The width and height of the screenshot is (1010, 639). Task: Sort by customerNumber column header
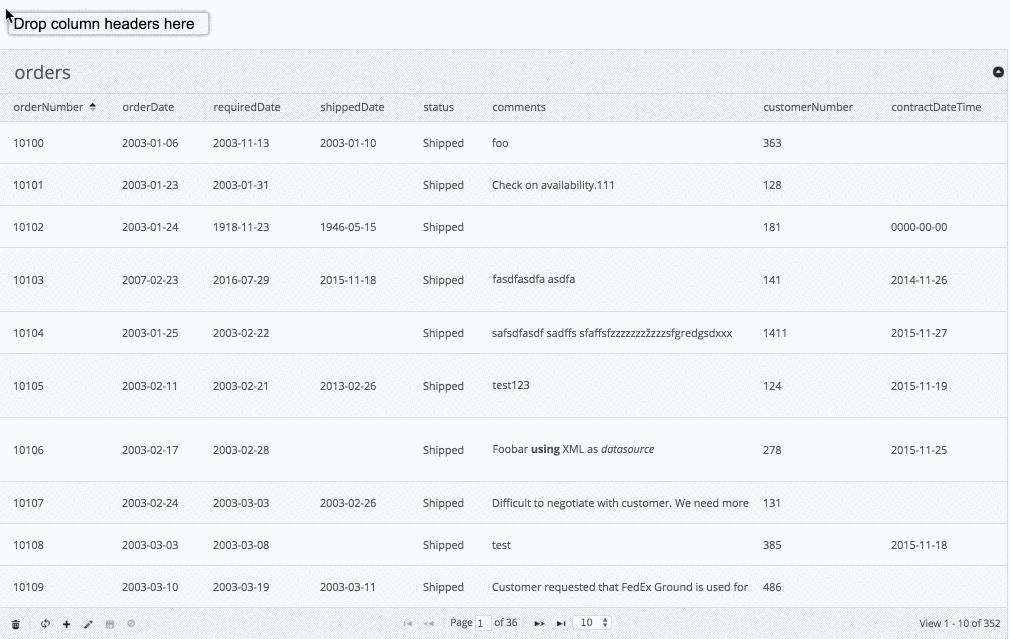(x=808, y=107)
